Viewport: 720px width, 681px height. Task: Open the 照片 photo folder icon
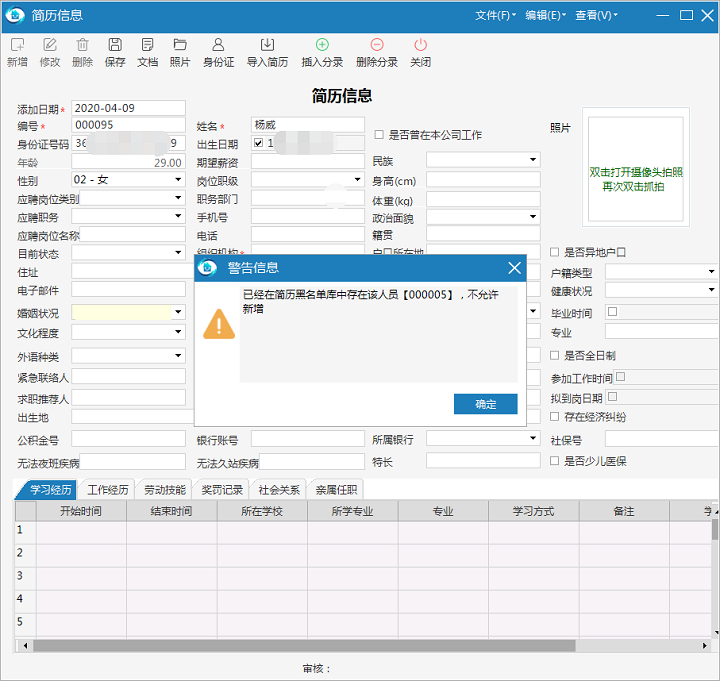click(180, 45)
